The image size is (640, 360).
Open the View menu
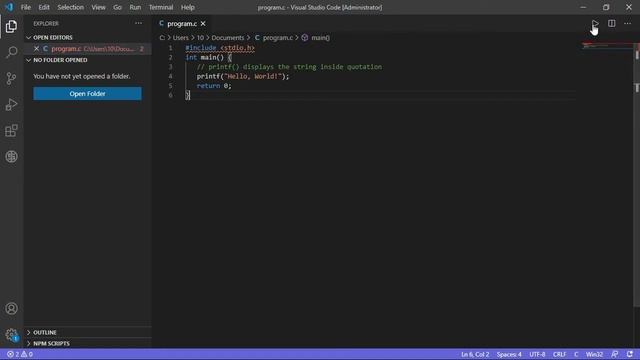[98, 7]
